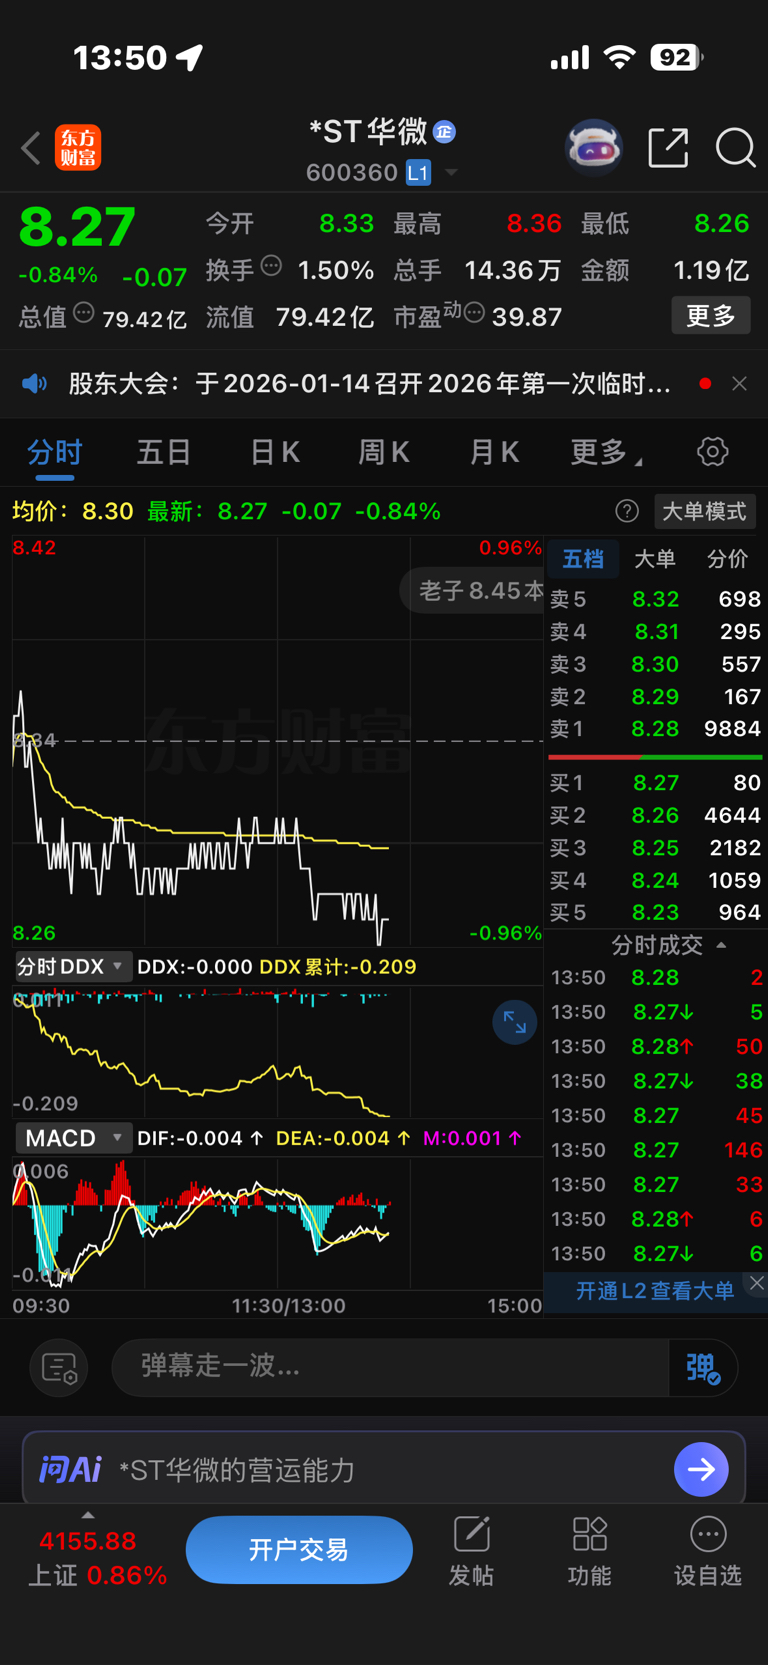The image size is (769, 1665).
Task: Select the 大单 tab
Action: click(655, 559)
